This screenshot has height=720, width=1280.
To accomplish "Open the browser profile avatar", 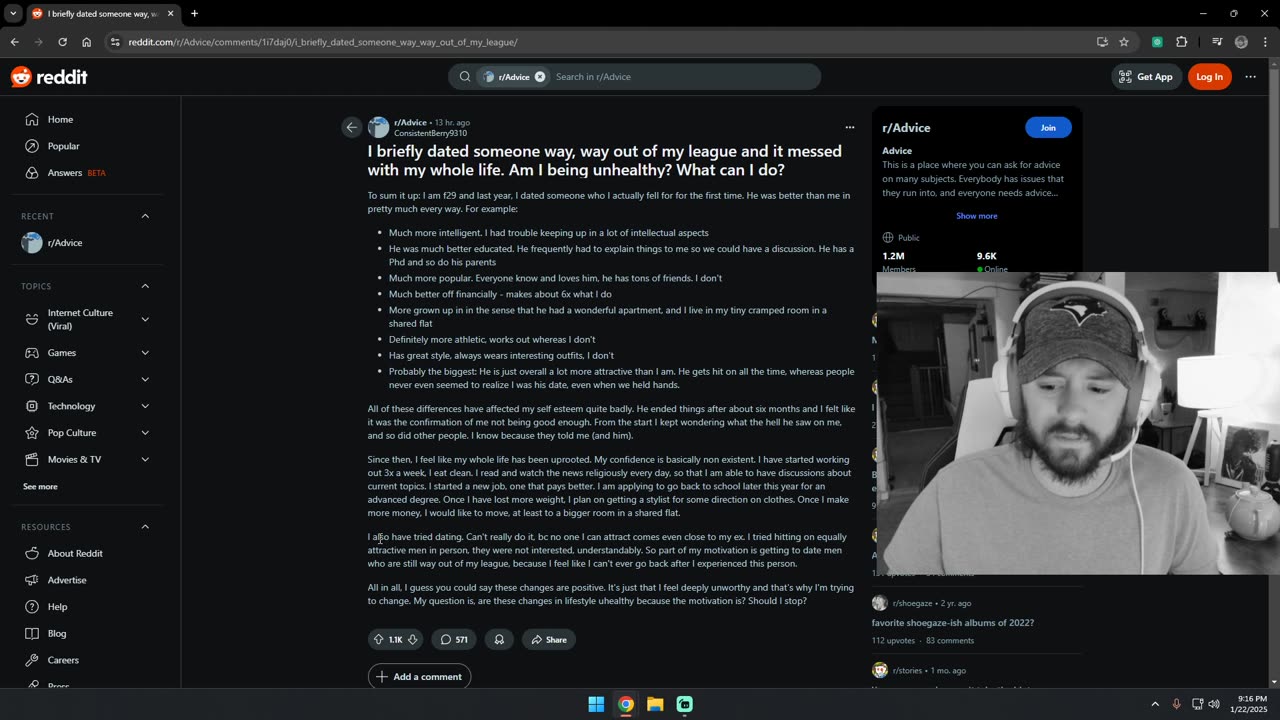I will 1241,42.
